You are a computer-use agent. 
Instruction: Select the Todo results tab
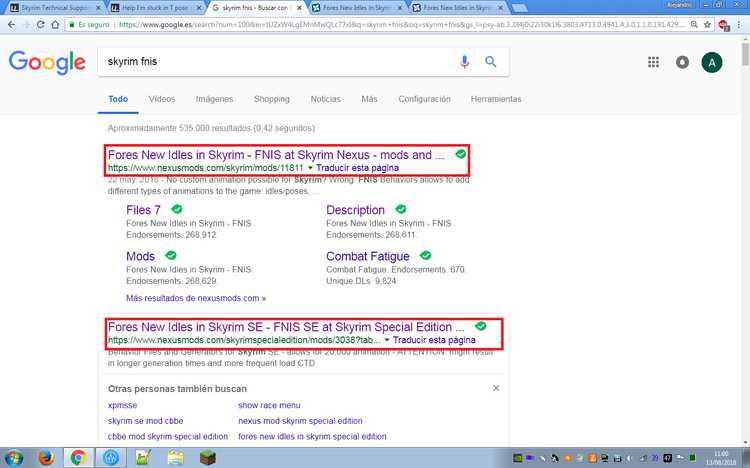coord(118,99)
